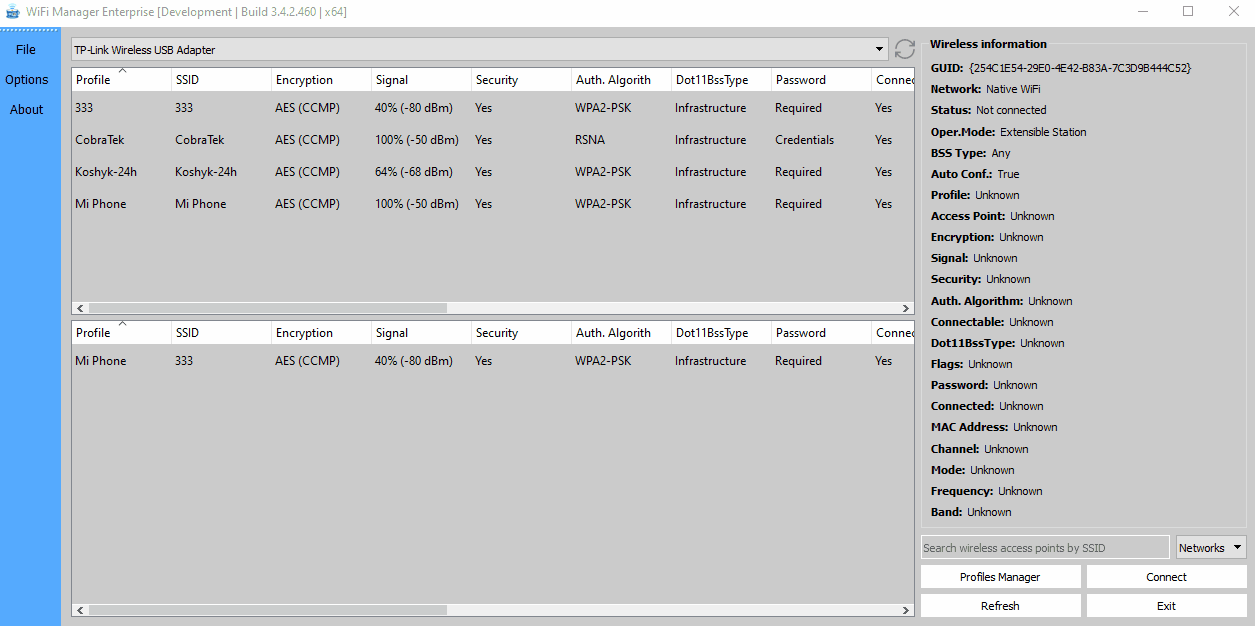Viewport: 1255px width, 626px height.
Task: Click the refresh adapters icon
Action: coord(904,49)
